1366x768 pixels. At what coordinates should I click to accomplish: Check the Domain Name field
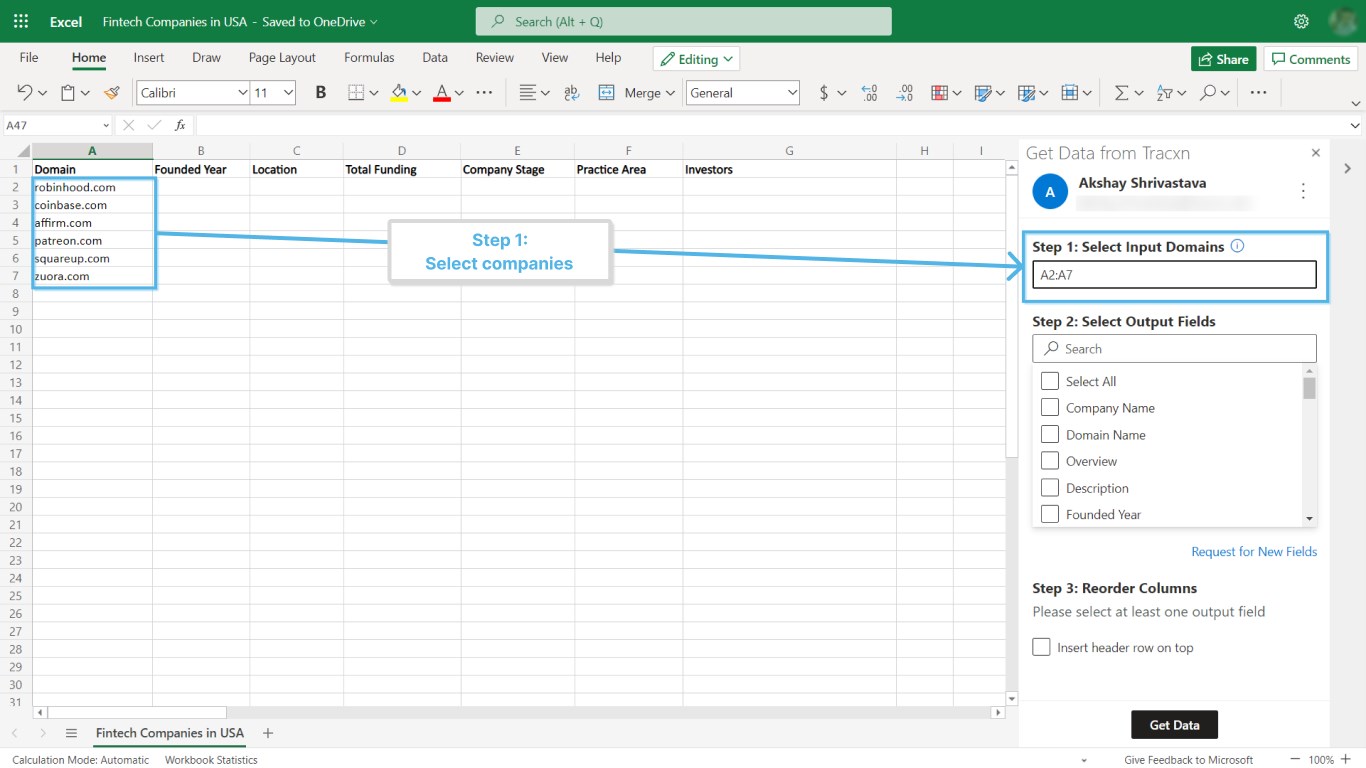1050,434
